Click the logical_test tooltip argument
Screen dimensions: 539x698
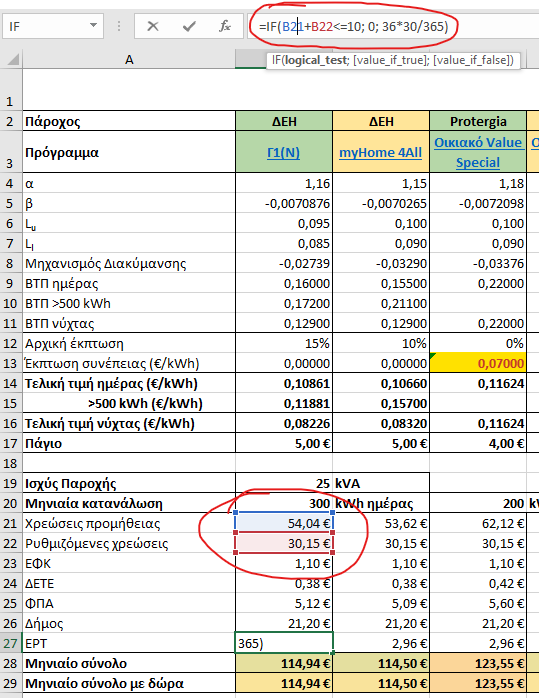click(x=316, y=60)
